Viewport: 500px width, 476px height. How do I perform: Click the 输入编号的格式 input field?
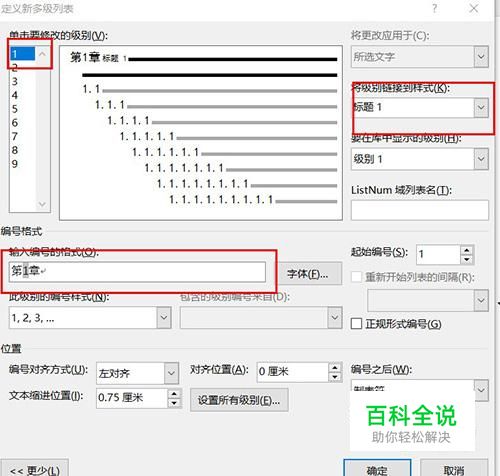137,272
